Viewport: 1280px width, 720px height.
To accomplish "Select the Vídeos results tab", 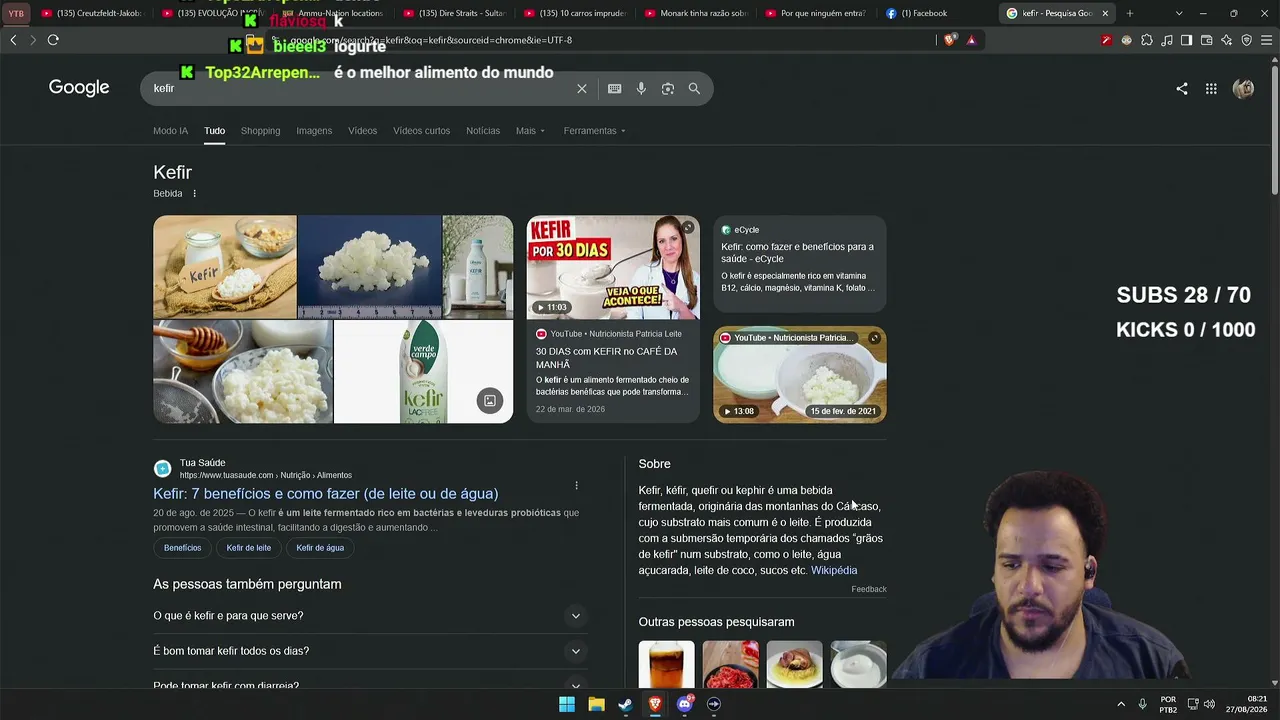I will [x=362, y=131].
